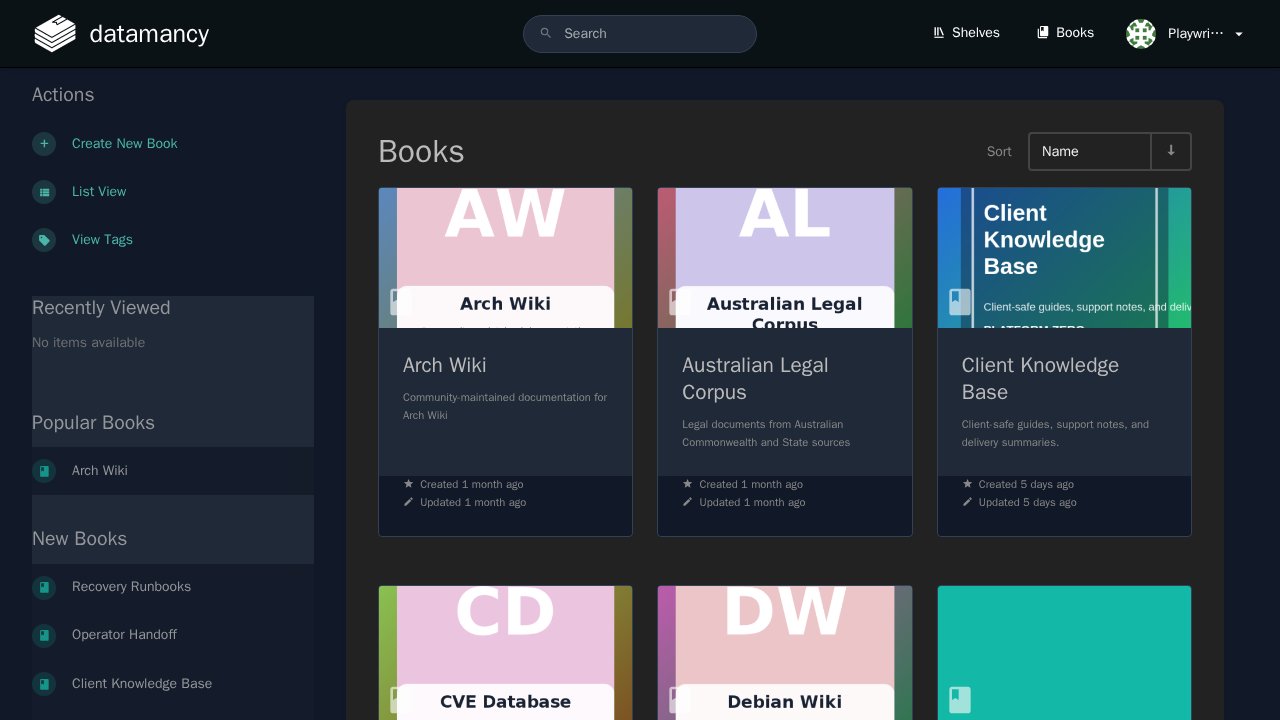Click the Recently Viewed heading
Viewport: 1280px width, 720px height.
coord(101,308)
